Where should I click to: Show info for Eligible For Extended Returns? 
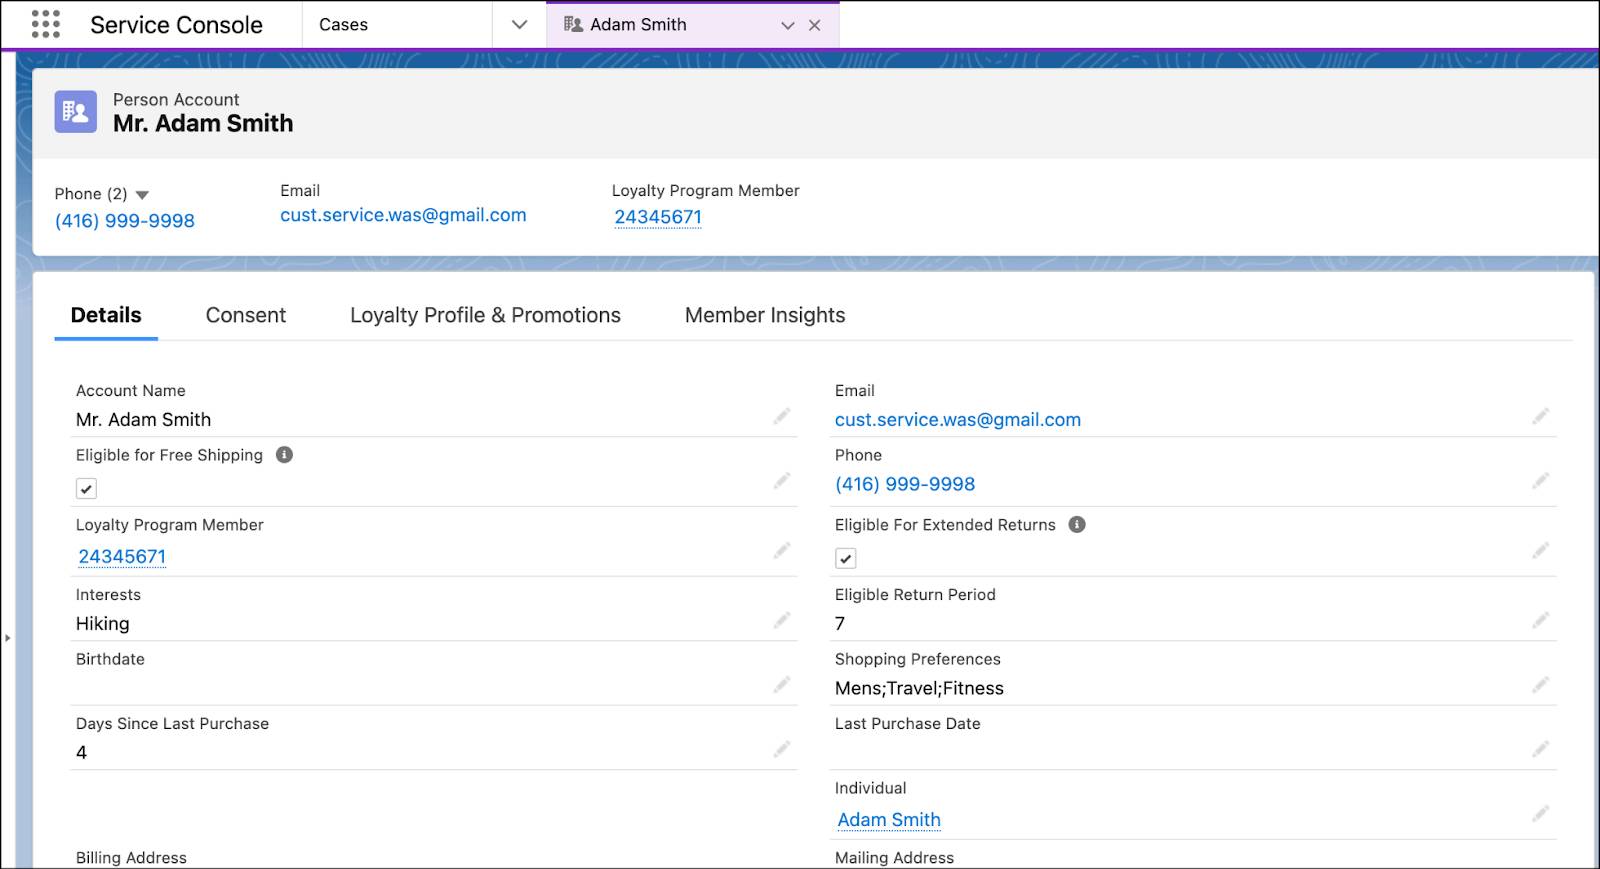(1077, 525)
